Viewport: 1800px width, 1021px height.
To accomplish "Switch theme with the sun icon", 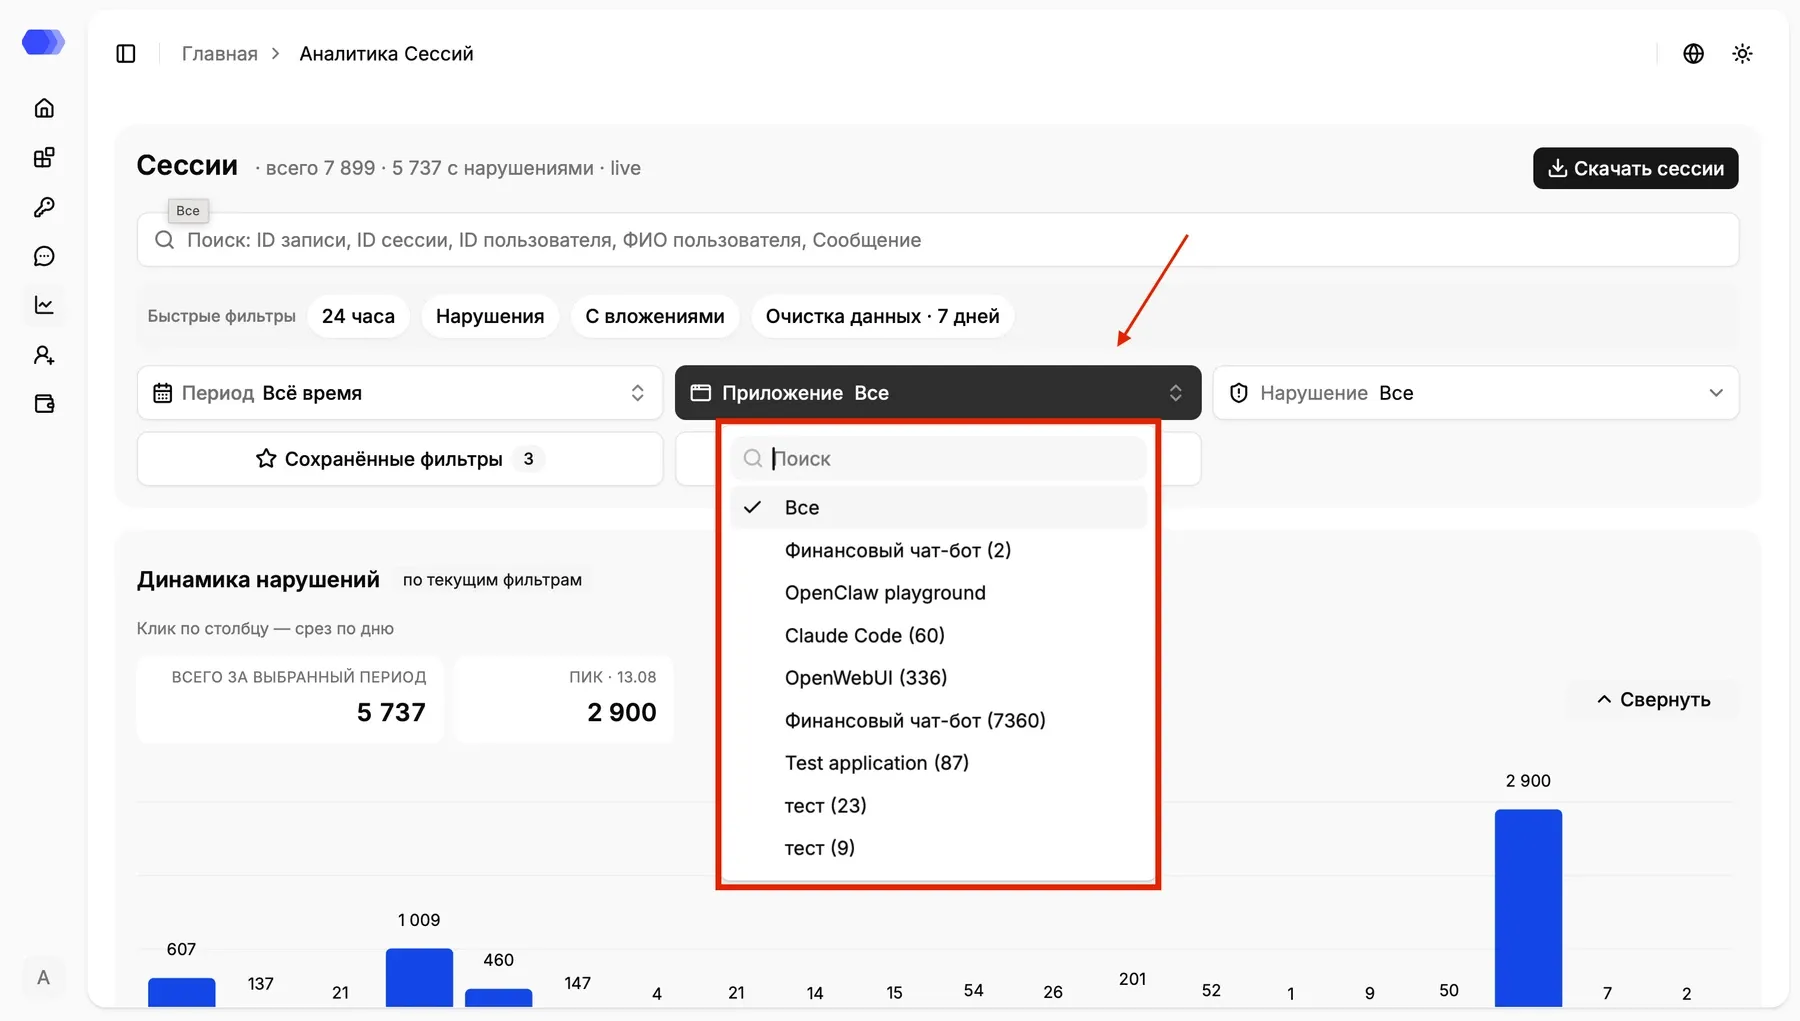I will (1742, 54).
